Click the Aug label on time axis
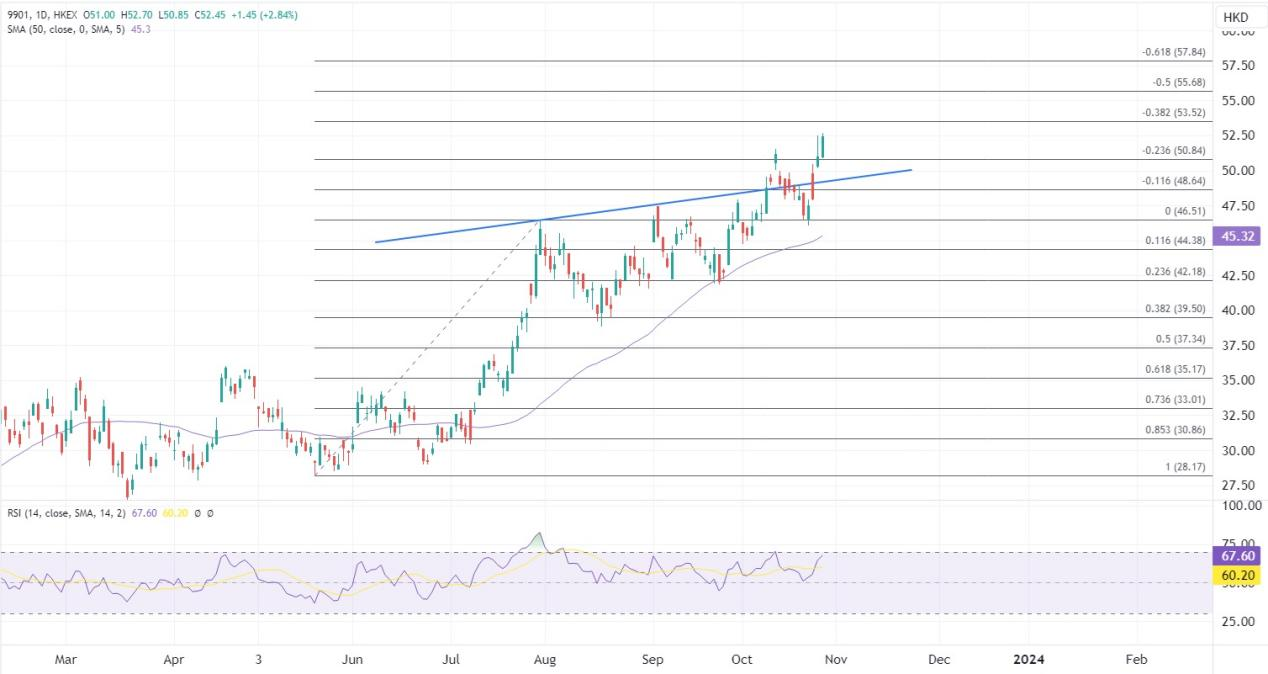The width and height of the screenshot is (1268, 674). click(x=544, y=660)
